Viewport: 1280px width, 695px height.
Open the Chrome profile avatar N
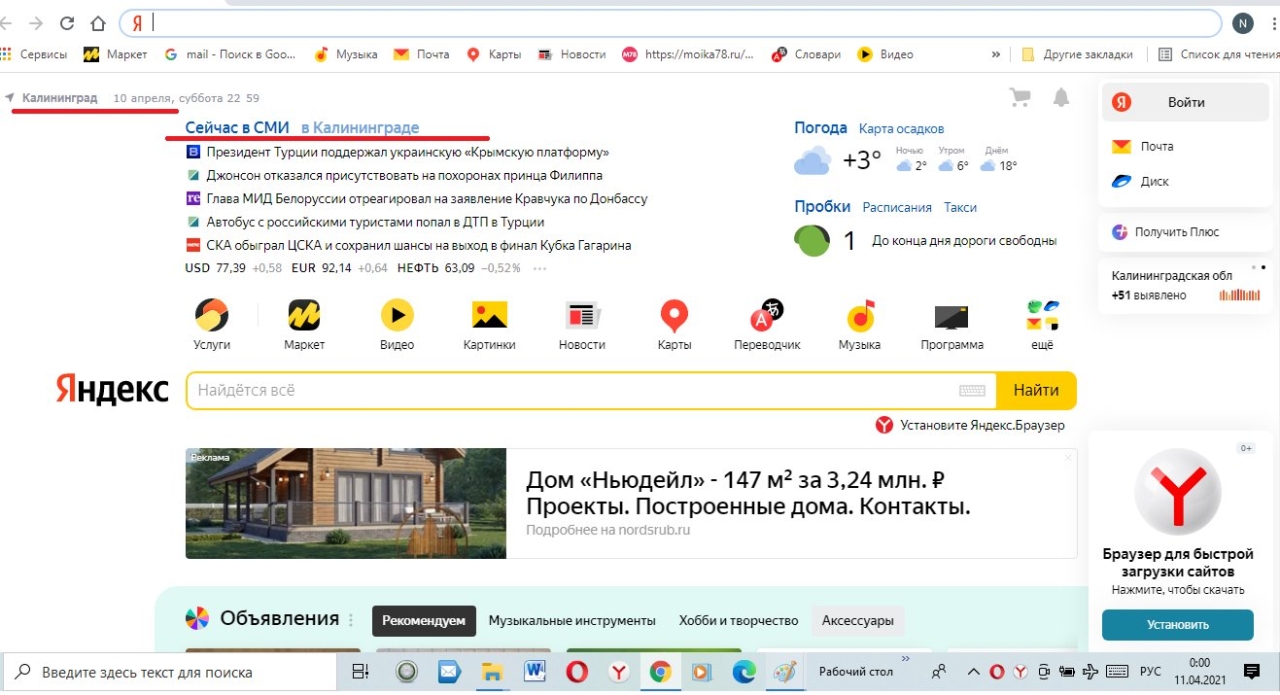tap(1243, 23)
